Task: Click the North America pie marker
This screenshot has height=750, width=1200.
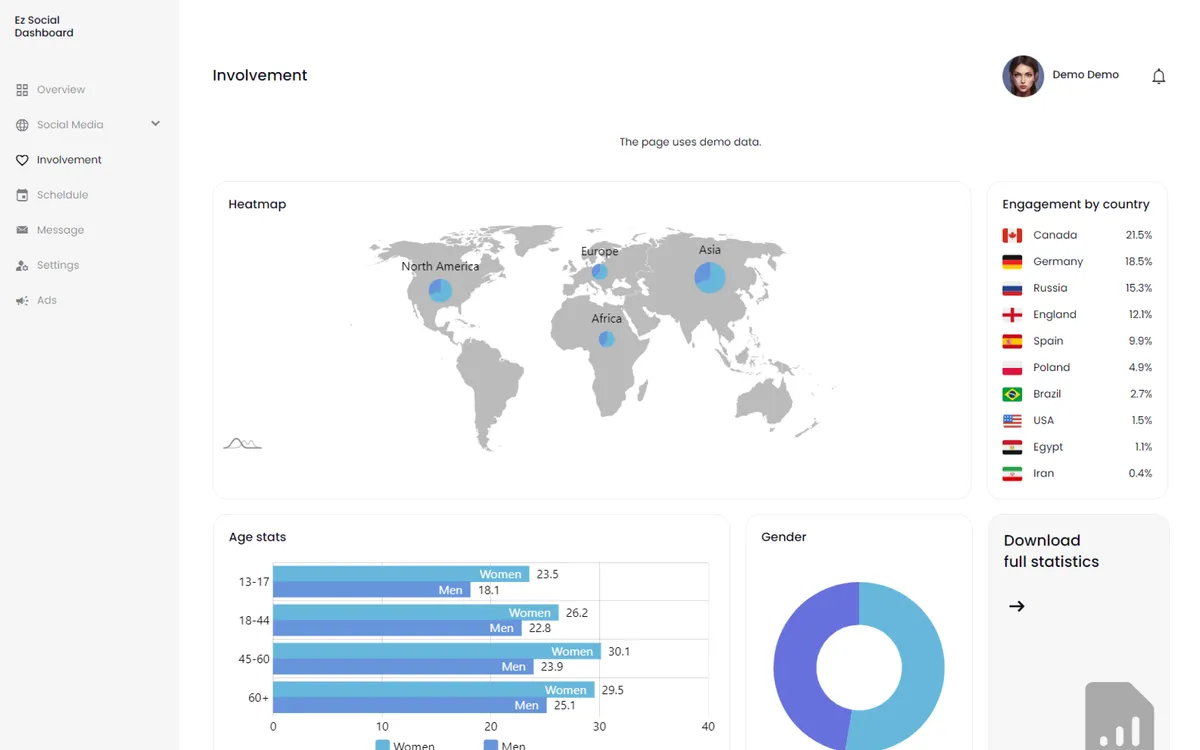Action: pyautogui.click(x=440, y=291)
